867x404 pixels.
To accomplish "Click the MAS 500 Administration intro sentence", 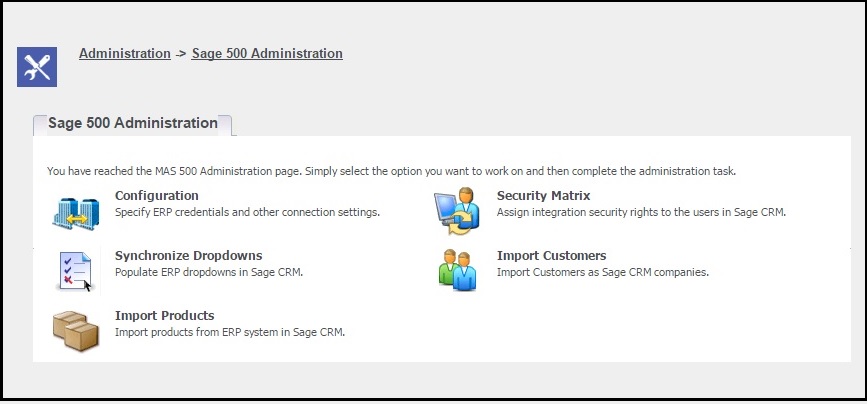I will point(391,171).
